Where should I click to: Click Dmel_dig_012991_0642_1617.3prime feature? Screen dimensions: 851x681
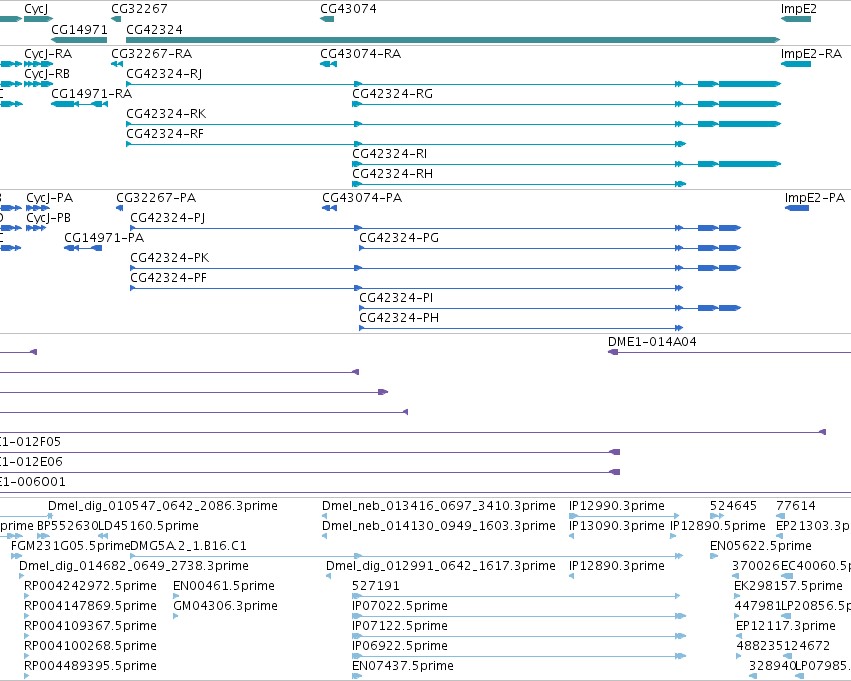pyautogui.click(x=441, y=566)
